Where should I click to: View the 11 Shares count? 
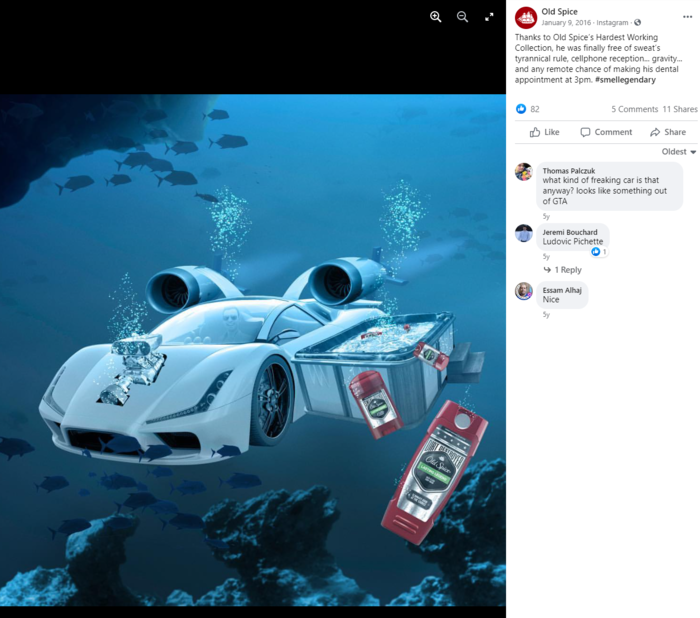[x=680, y=109]
